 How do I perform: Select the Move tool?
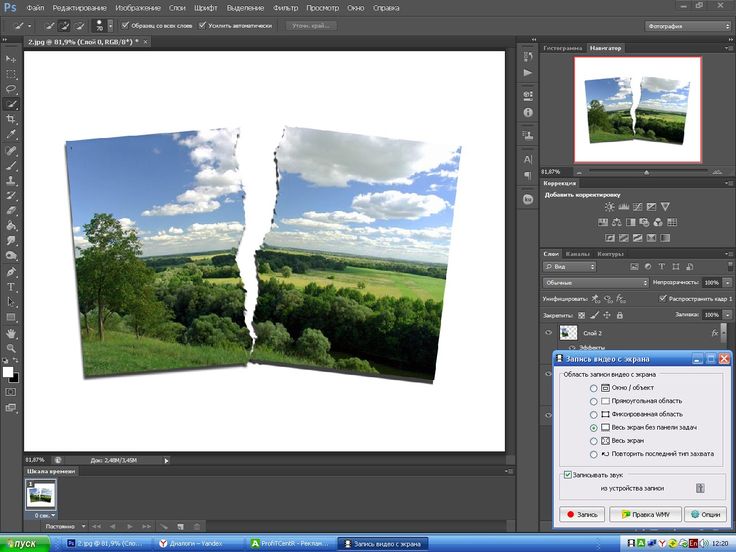[x=11, y=60]
